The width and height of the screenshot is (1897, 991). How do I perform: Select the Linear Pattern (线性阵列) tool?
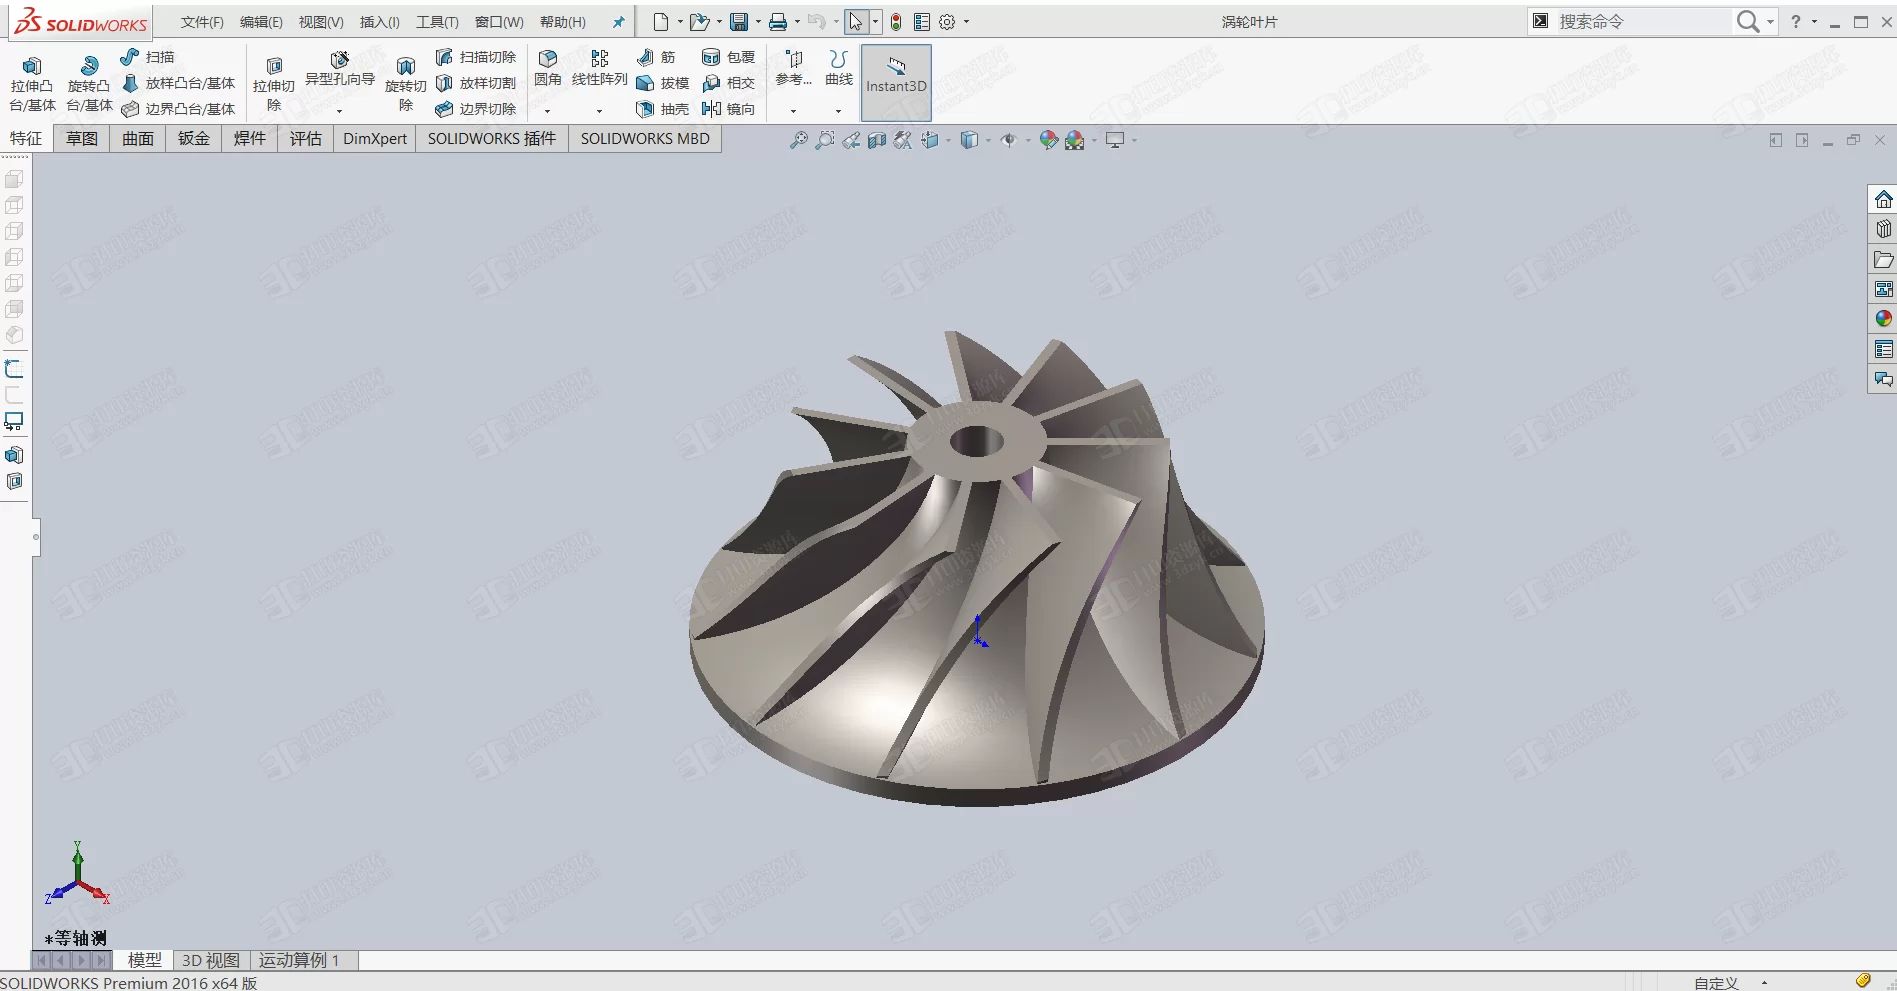coord(599,68)
